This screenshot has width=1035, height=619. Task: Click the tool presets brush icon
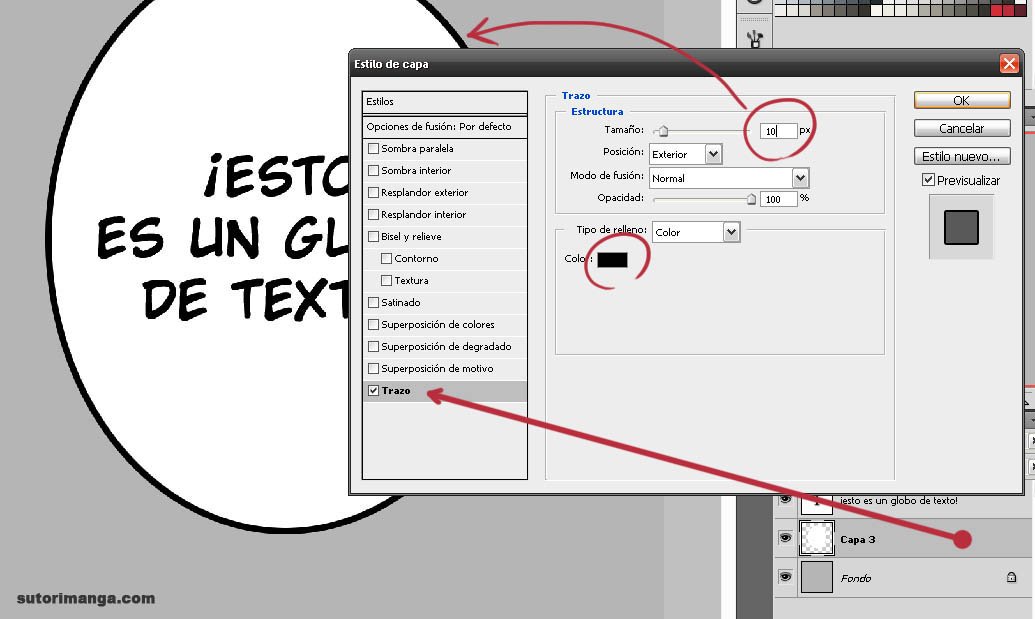[754, 38]
